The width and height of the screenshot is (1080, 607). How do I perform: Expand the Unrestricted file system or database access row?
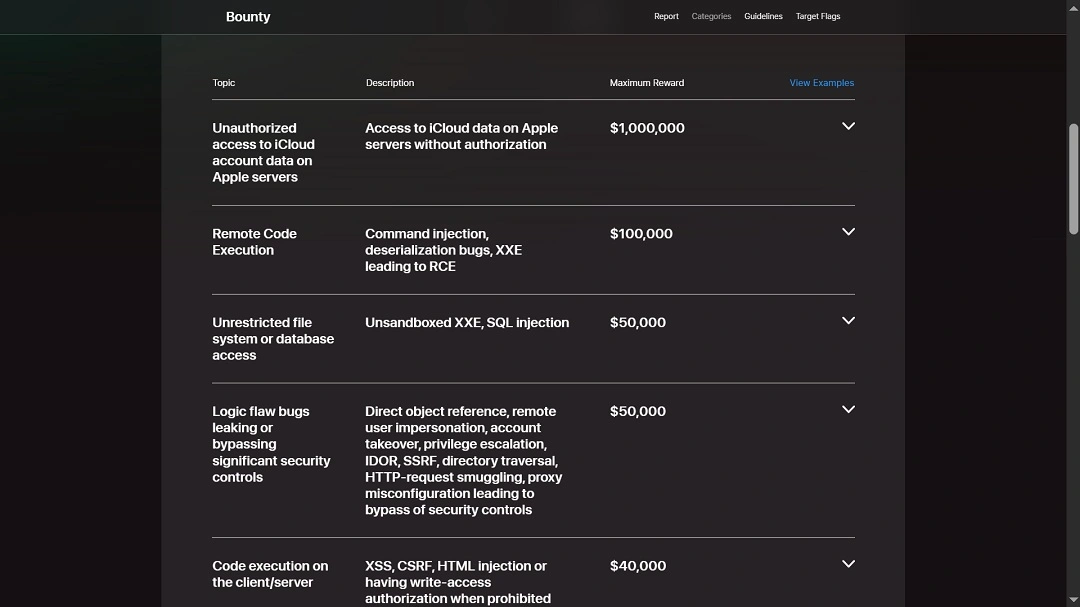coord(848,320)
